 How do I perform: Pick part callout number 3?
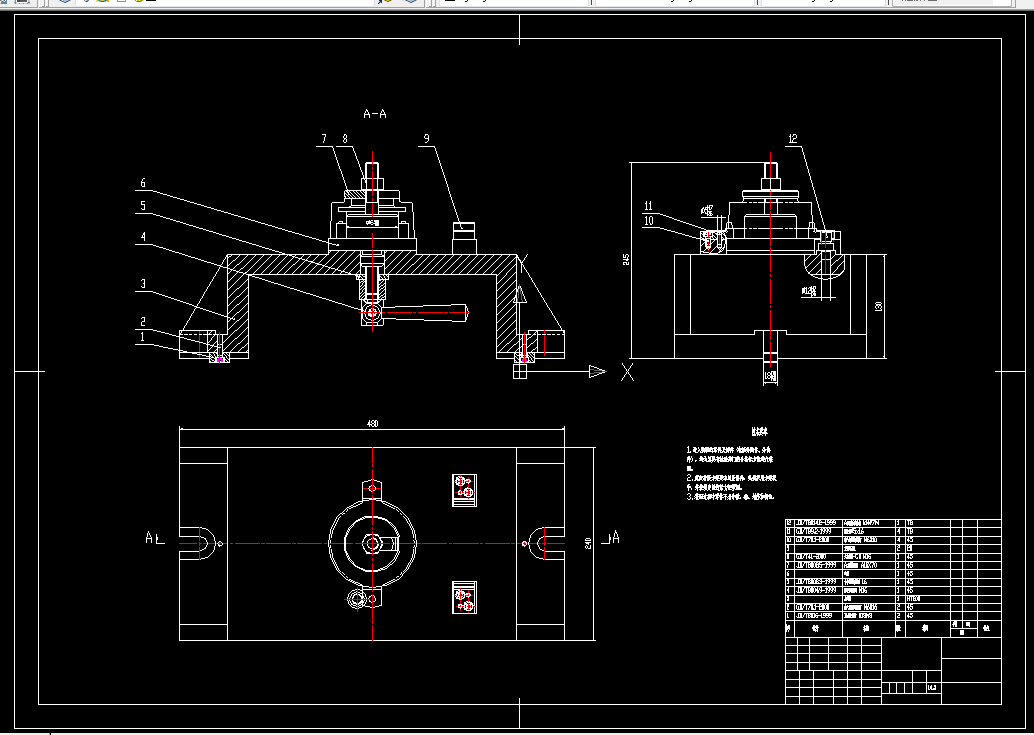(142, 283)
